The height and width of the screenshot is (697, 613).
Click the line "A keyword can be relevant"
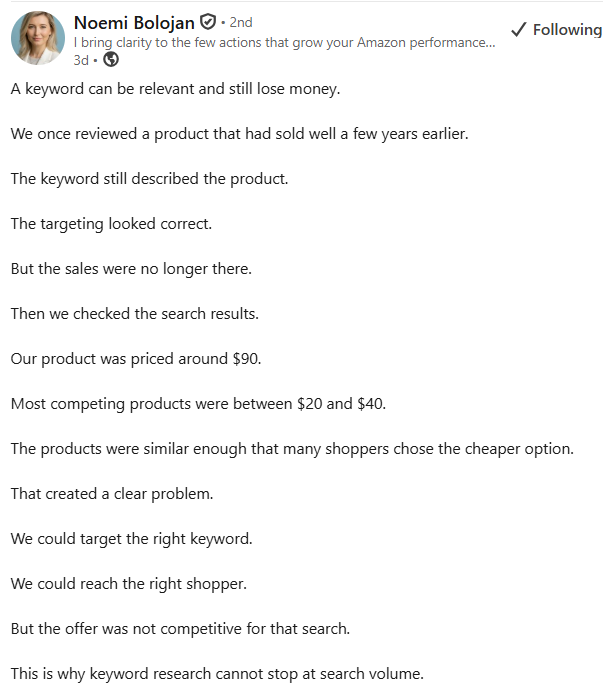[x=175, y=89]
